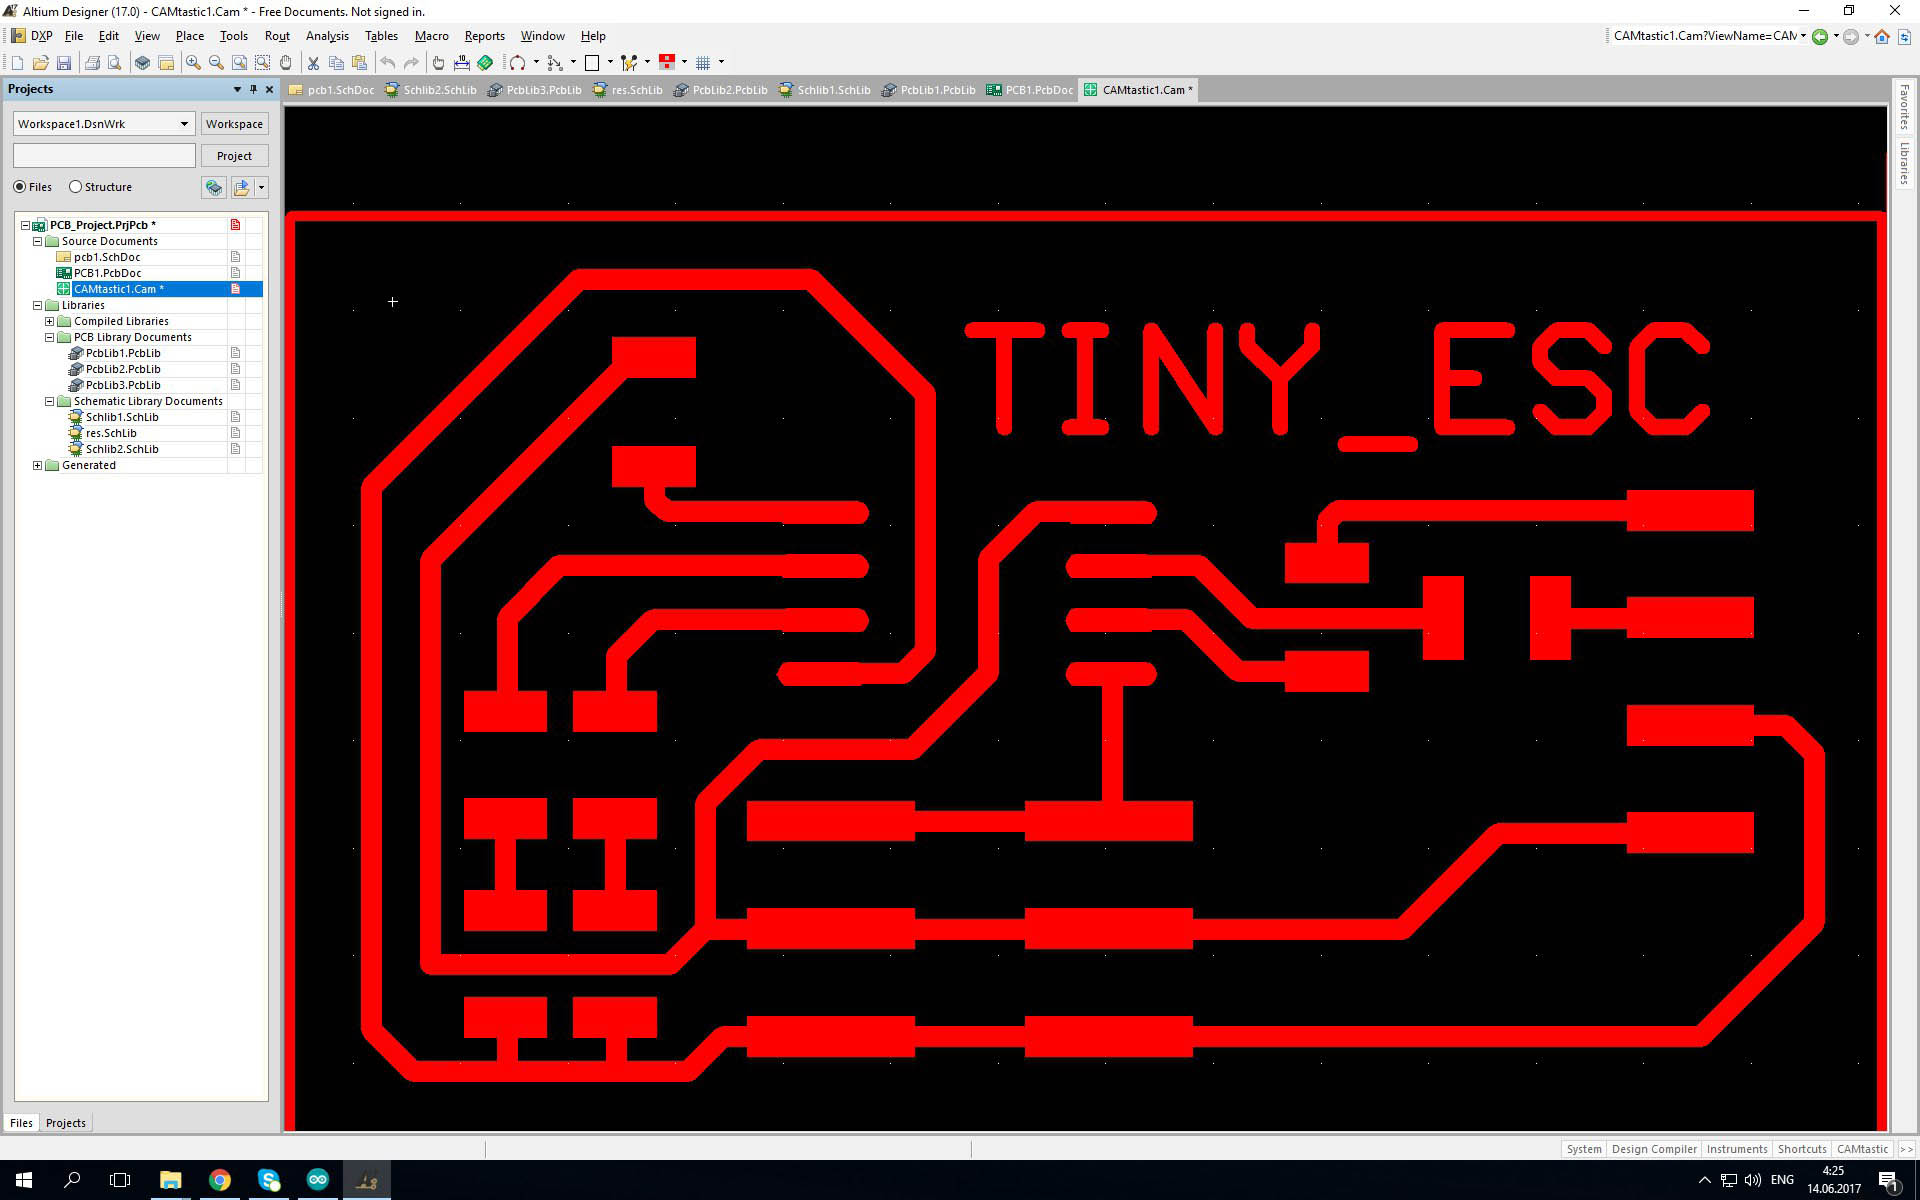
Task: Collapse the Source Documents folder
Action: click(38, 241)
